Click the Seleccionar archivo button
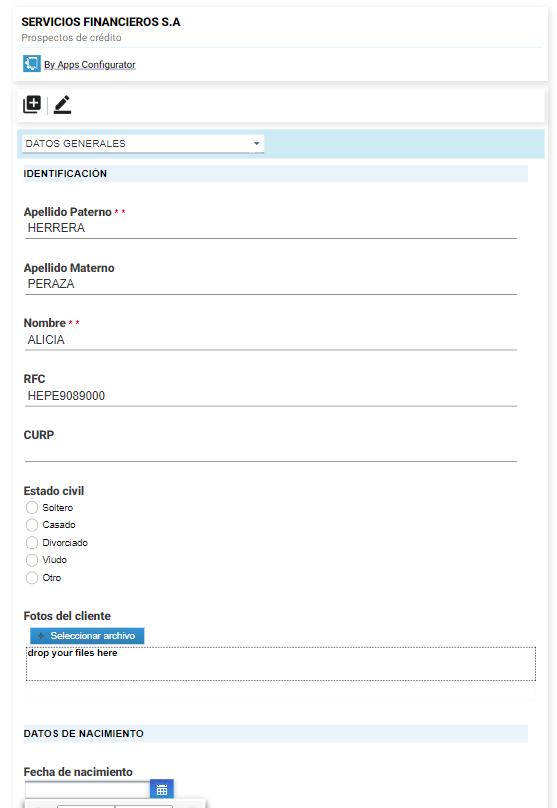Image resolution: width=557 pixels, height=808 pixels. click(x=87, y=636)
